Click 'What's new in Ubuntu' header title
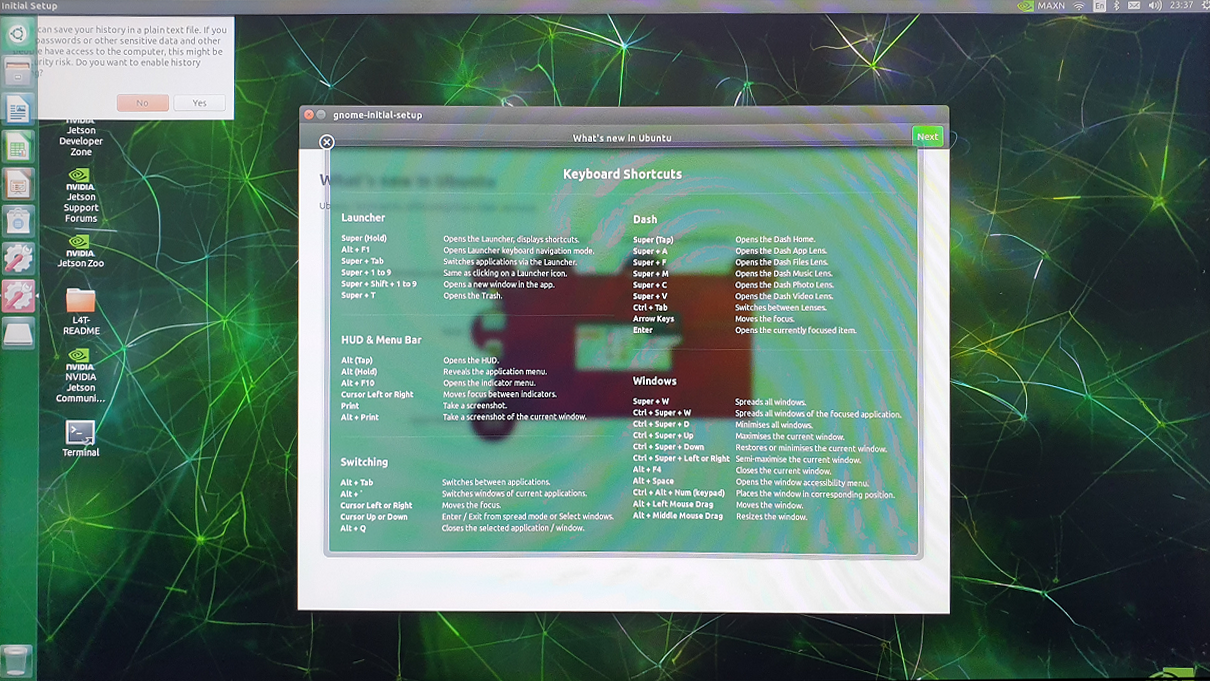The image size is (1210, 681). tap(622, 138)
